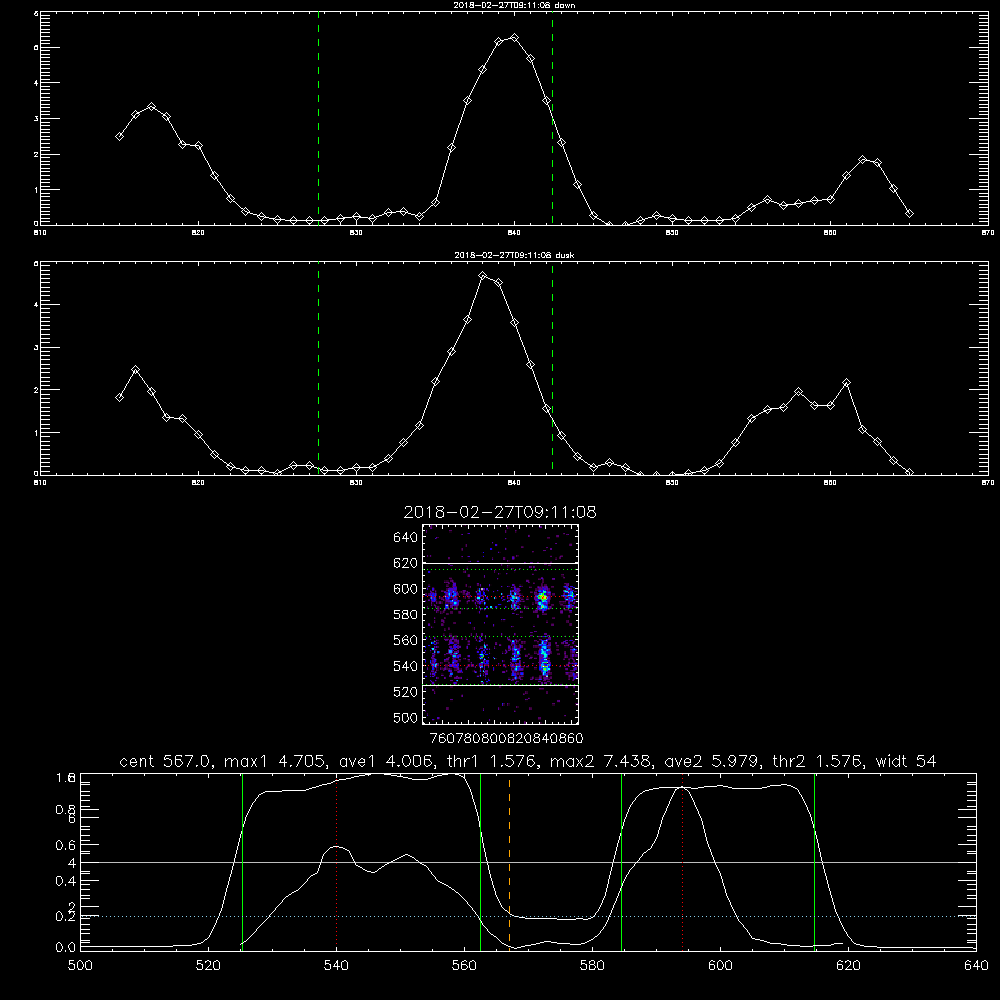Click the red dotted line near 594 in the bottom plot
The width and height of the screenshot is (1000, 1000).
pyautogui.click(x=682, y=861)
